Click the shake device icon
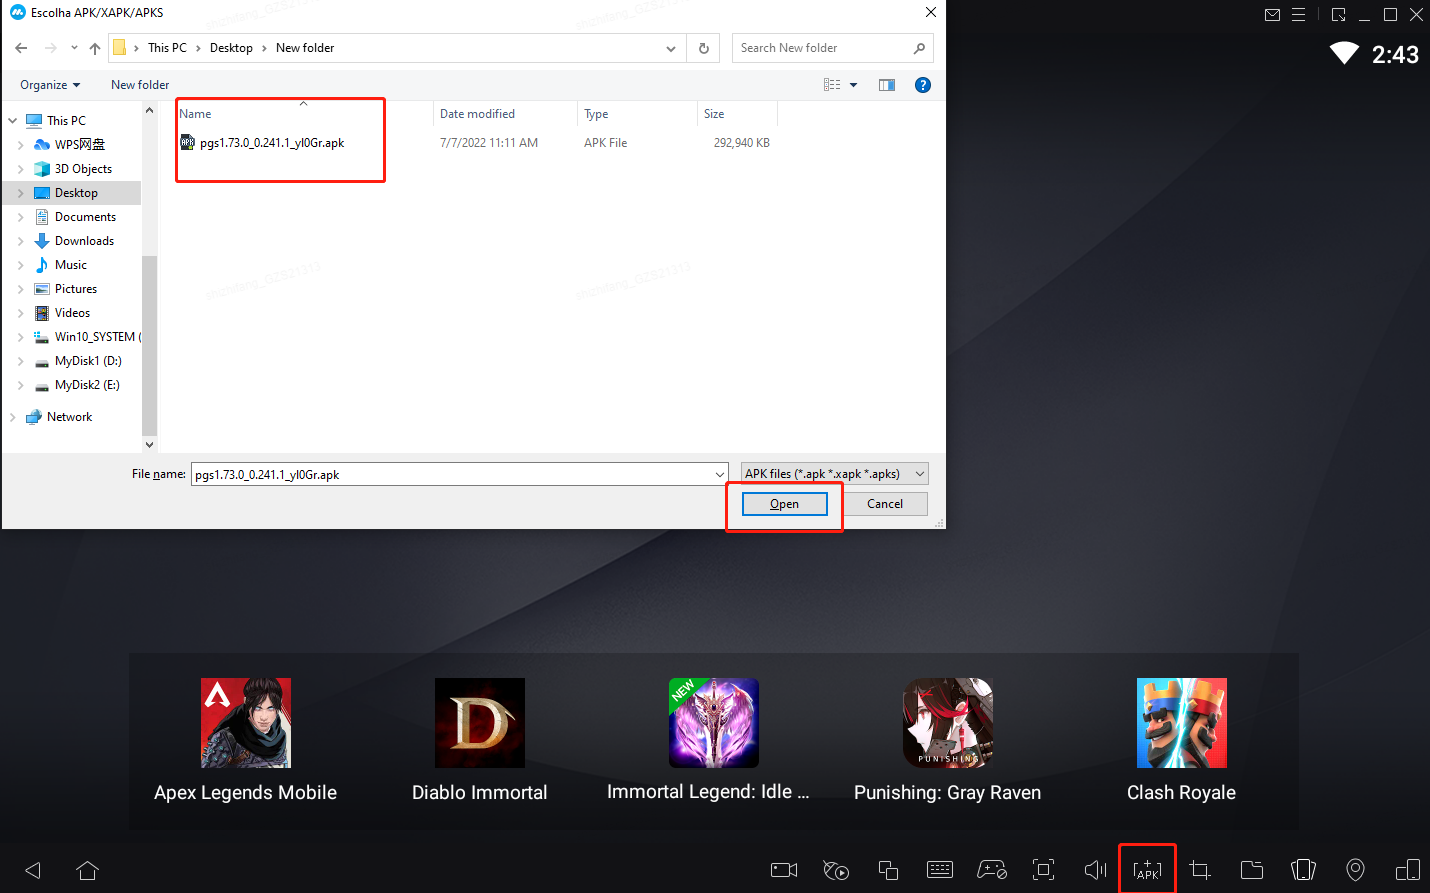Screen dimensions: 1430x893 point(1303,870)
